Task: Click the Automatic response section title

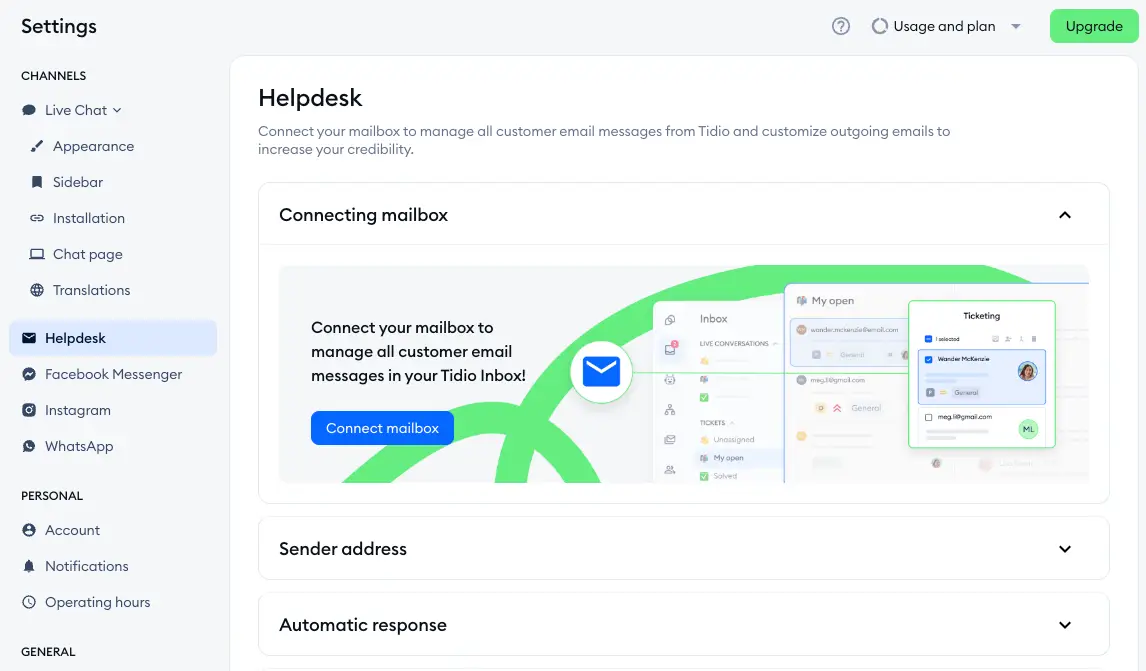Action: [x=363, y=625]
